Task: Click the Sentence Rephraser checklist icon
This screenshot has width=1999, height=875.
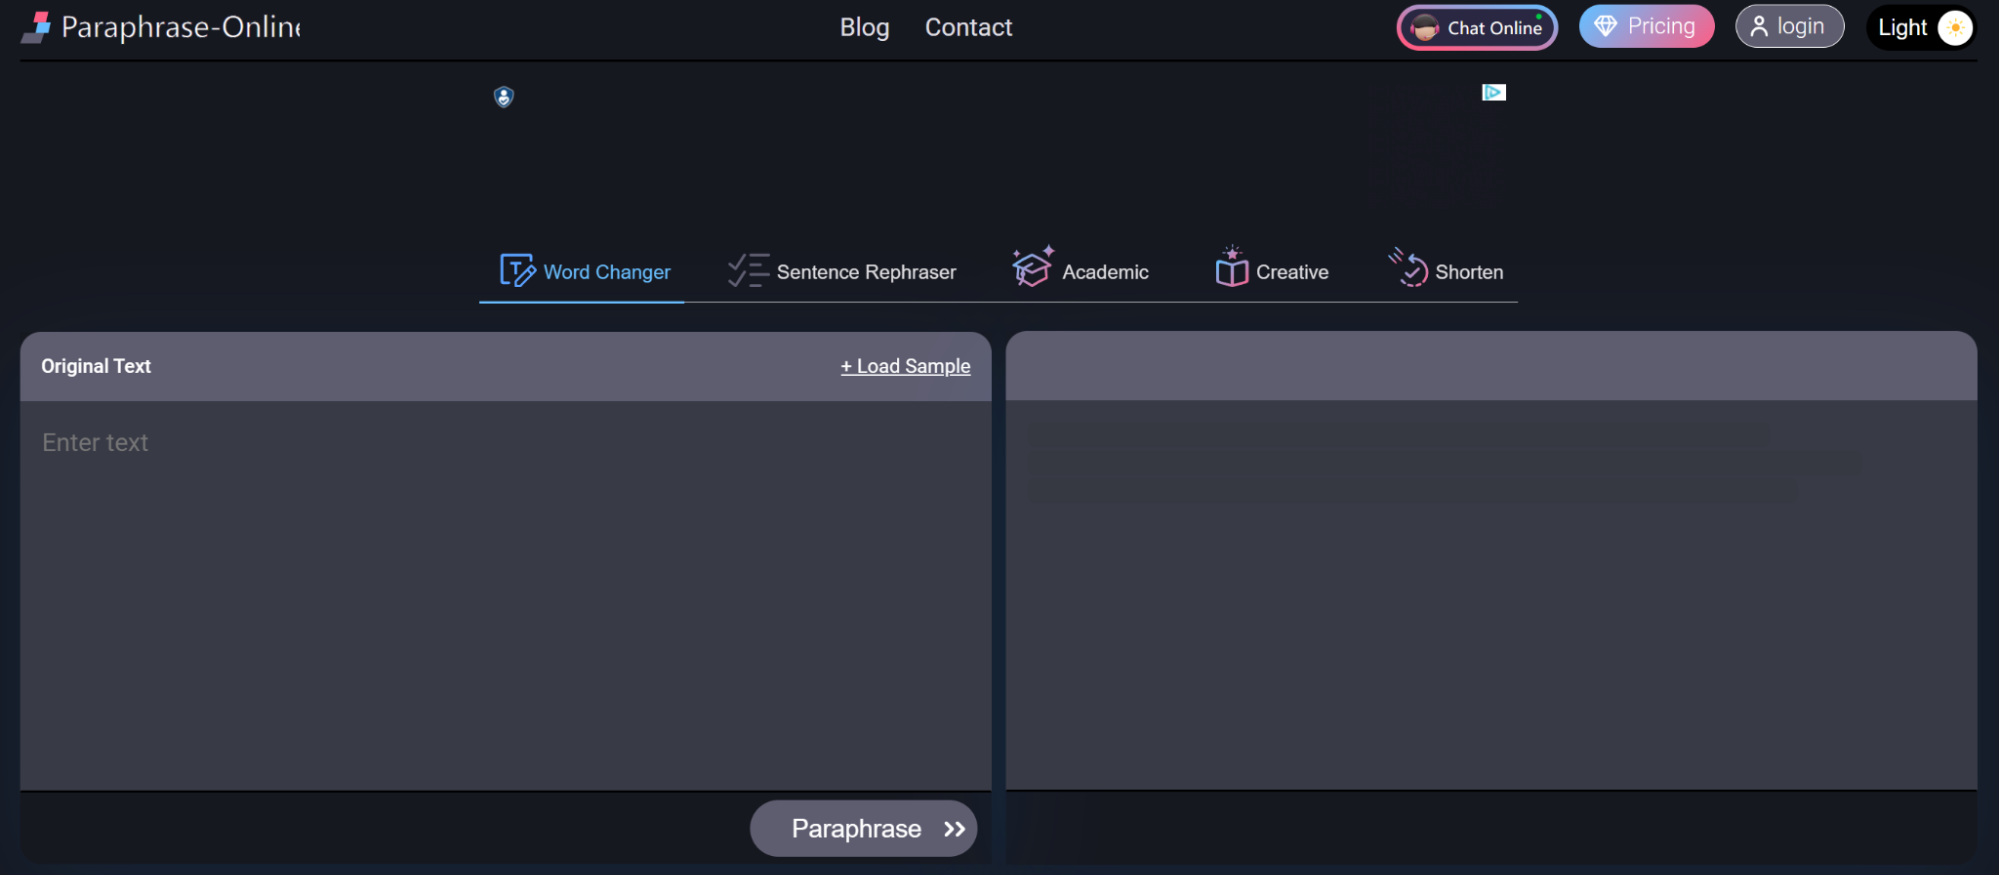Action: click(747, 270)
